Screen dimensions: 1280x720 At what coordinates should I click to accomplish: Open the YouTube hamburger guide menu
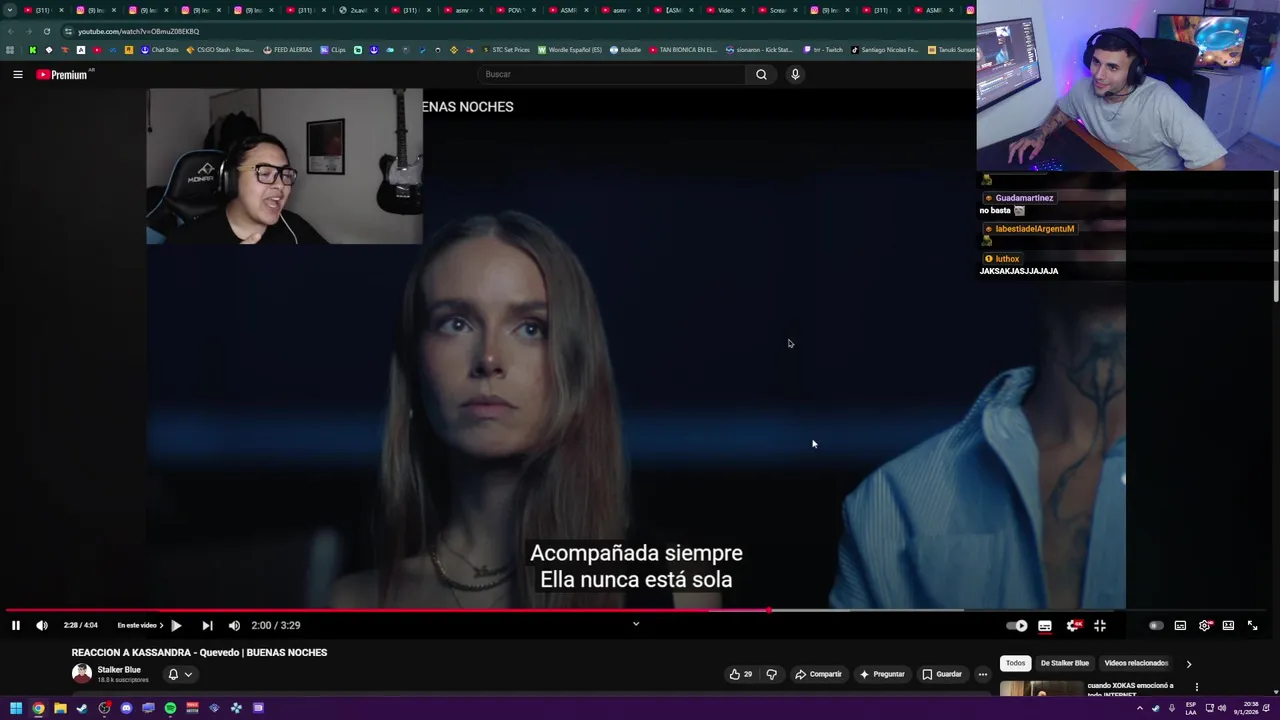click(x=17, y=74)
